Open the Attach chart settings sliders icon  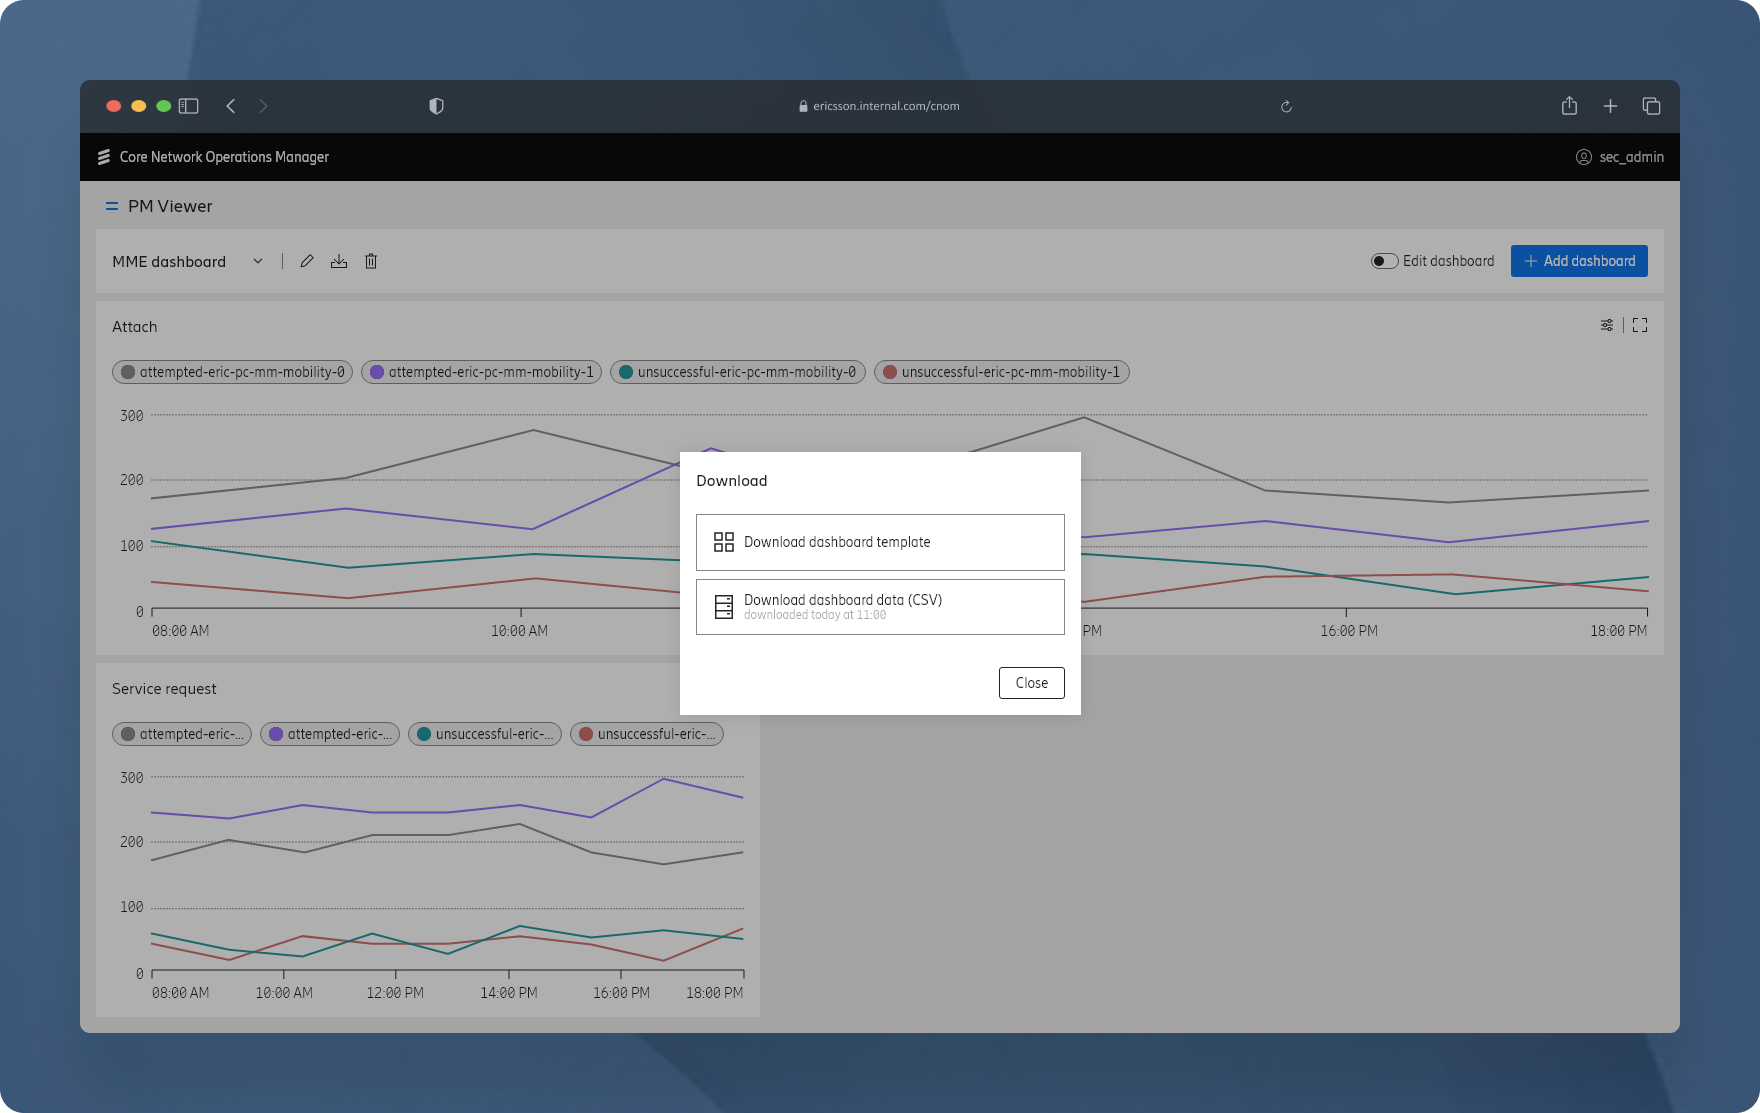(1607, 325)
